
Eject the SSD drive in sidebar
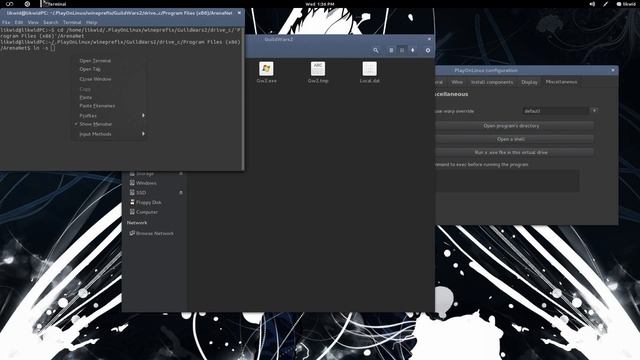(x=181, y=193)
